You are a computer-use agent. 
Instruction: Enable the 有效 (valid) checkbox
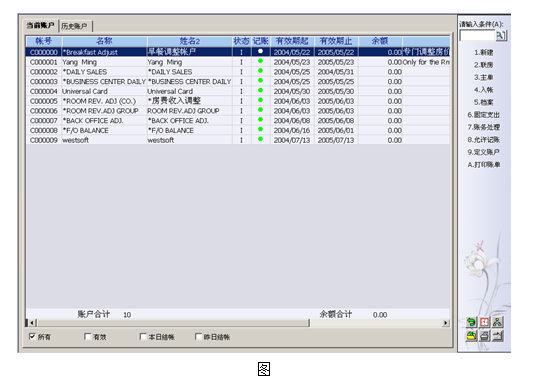(x=87, y=336)
